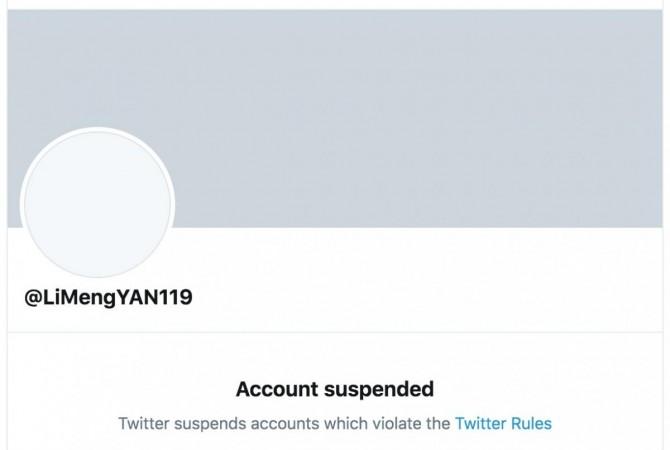Click the empty circular profile avatar
Viewport: 670px width, 450px height.
pyautogui.click(x=97, y=203)
